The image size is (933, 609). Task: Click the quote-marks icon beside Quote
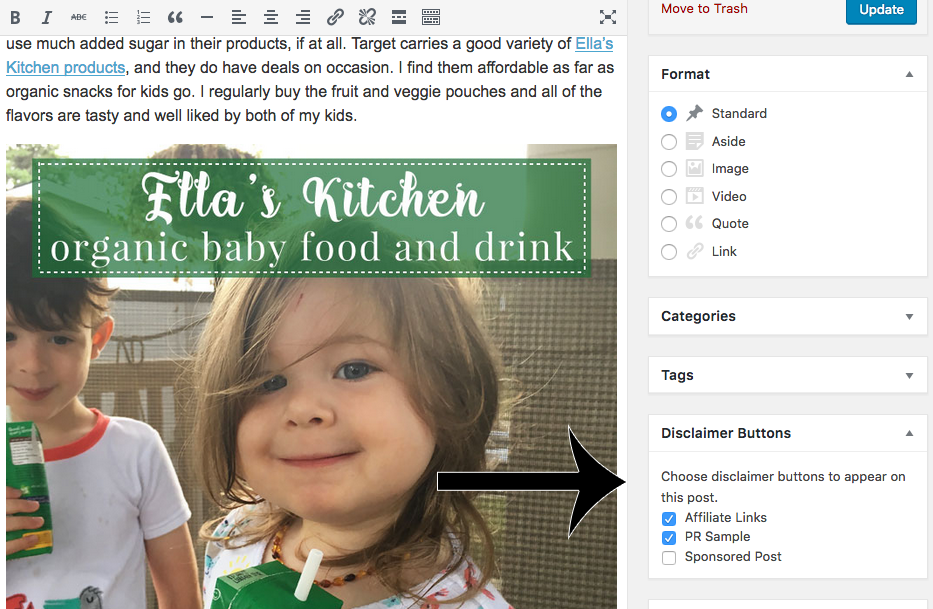(694, 223)
